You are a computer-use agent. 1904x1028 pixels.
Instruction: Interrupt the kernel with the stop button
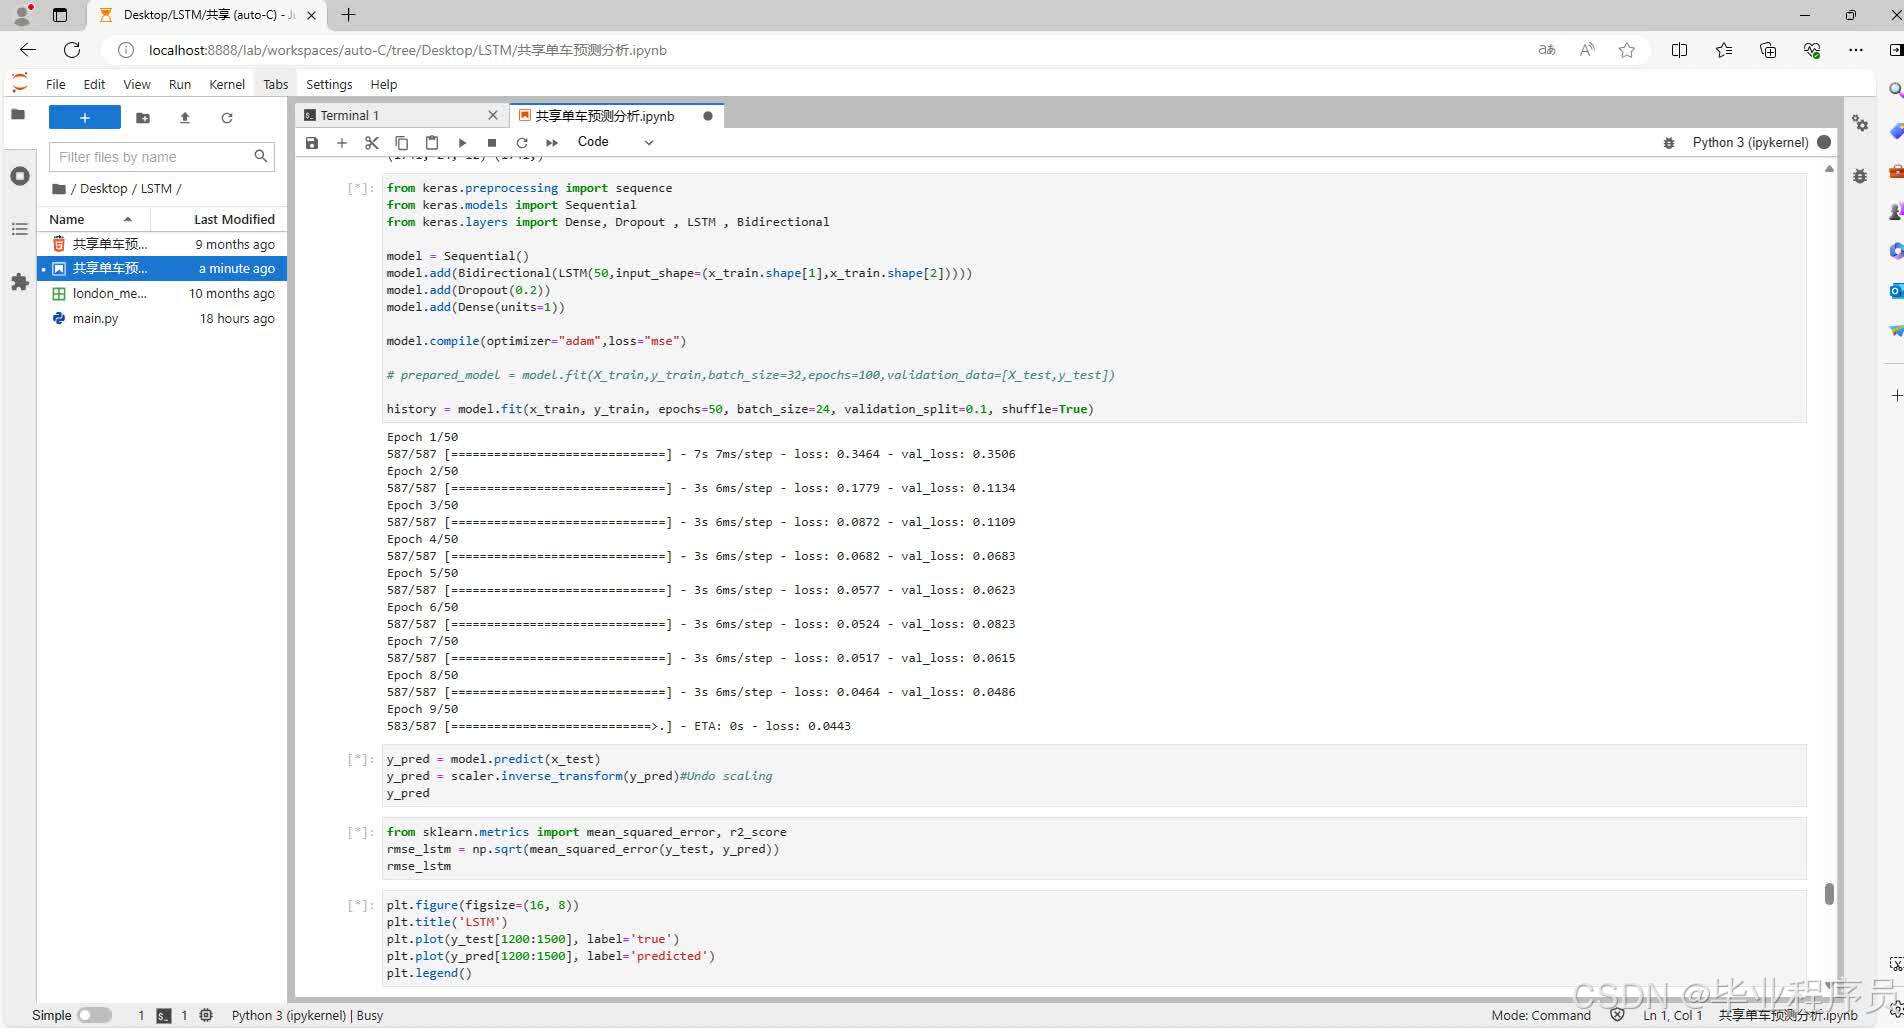coord(492,143)
